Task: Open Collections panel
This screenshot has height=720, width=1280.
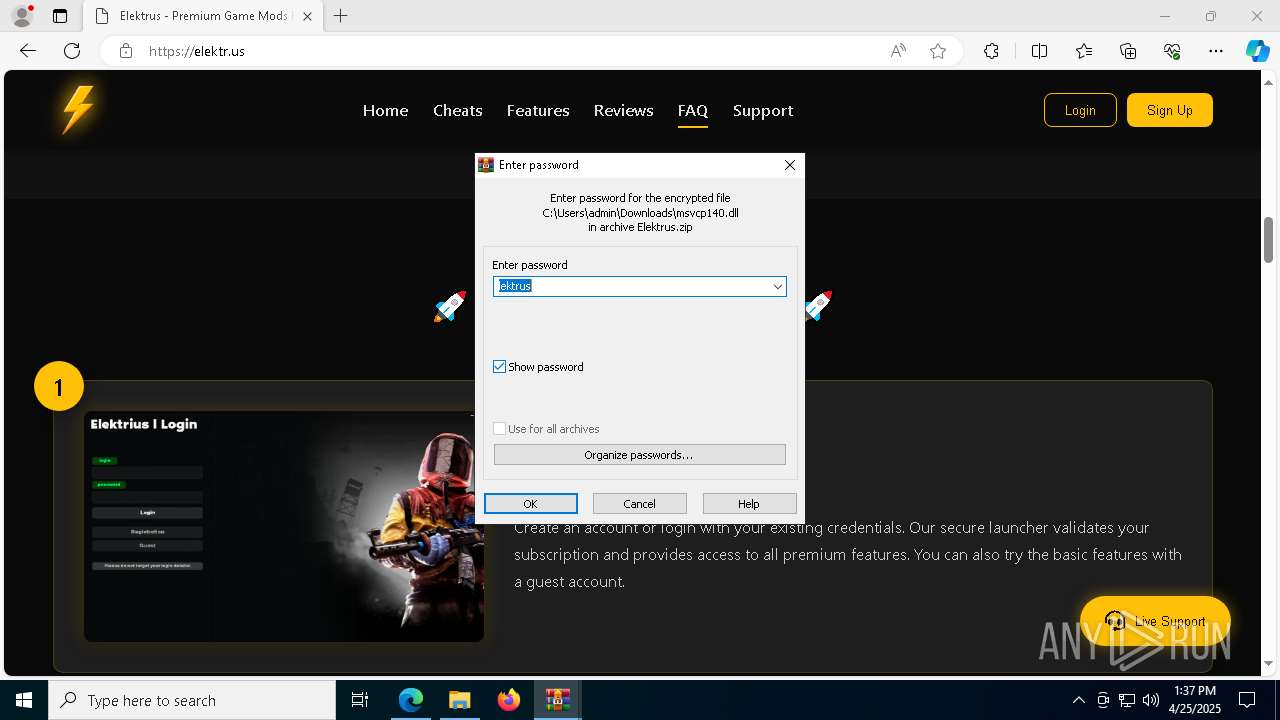Action: pos(1128,51)
